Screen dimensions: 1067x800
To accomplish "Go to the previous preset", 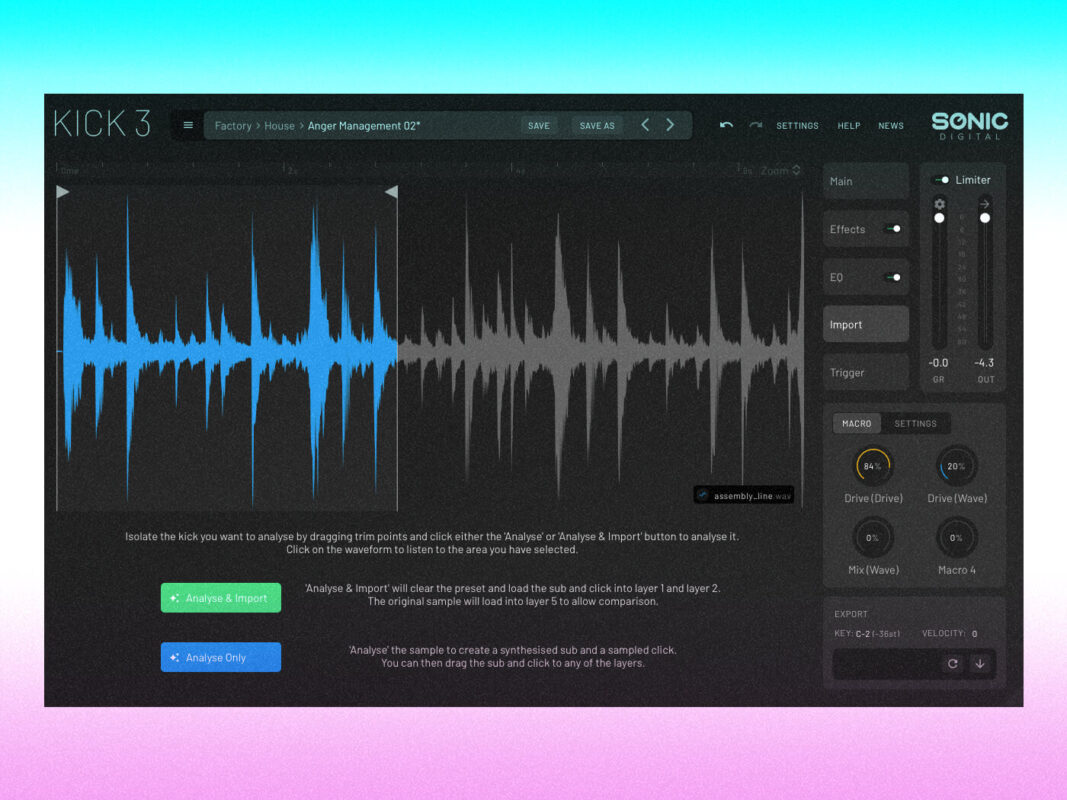I will click(x=645, y=125).
